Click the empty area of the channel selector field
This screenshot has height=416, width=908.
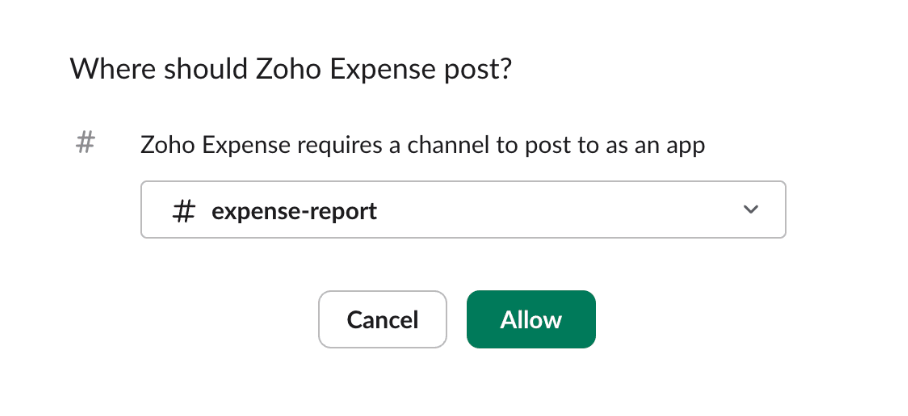coord(560,210)
